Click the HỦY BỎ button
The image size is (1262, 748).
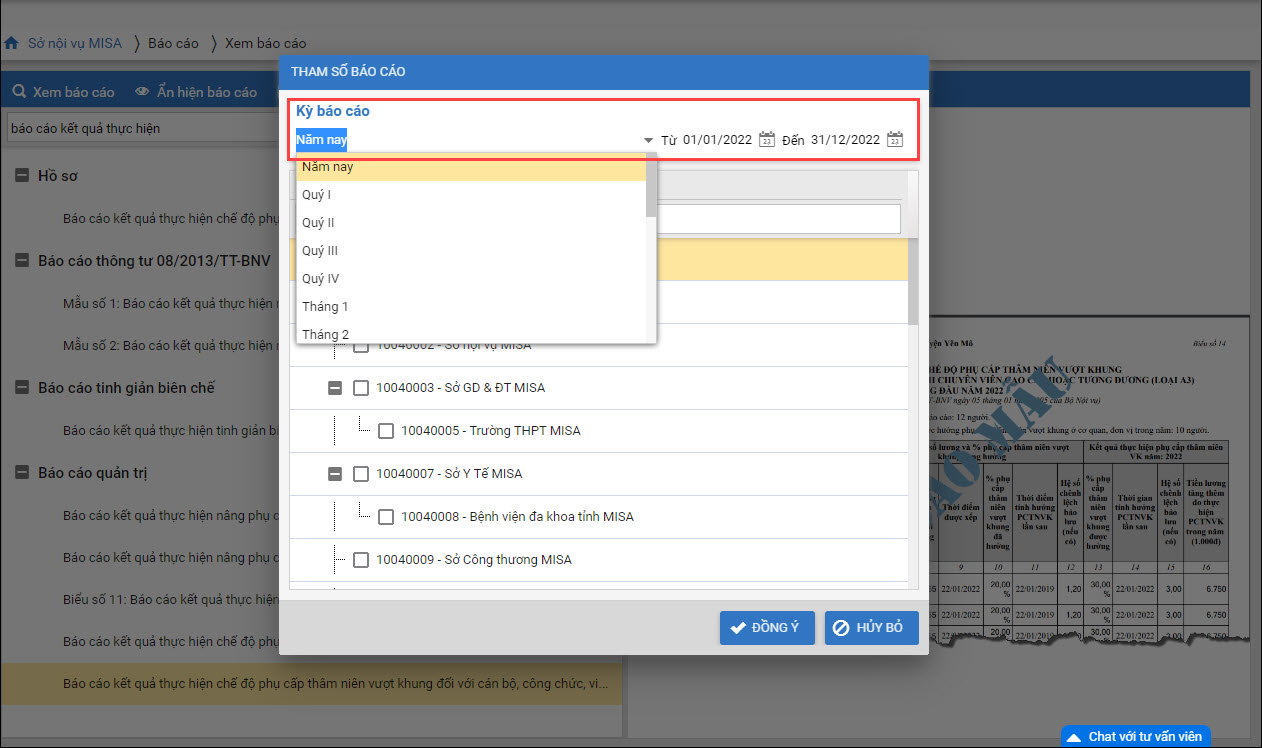pos(871,628)
